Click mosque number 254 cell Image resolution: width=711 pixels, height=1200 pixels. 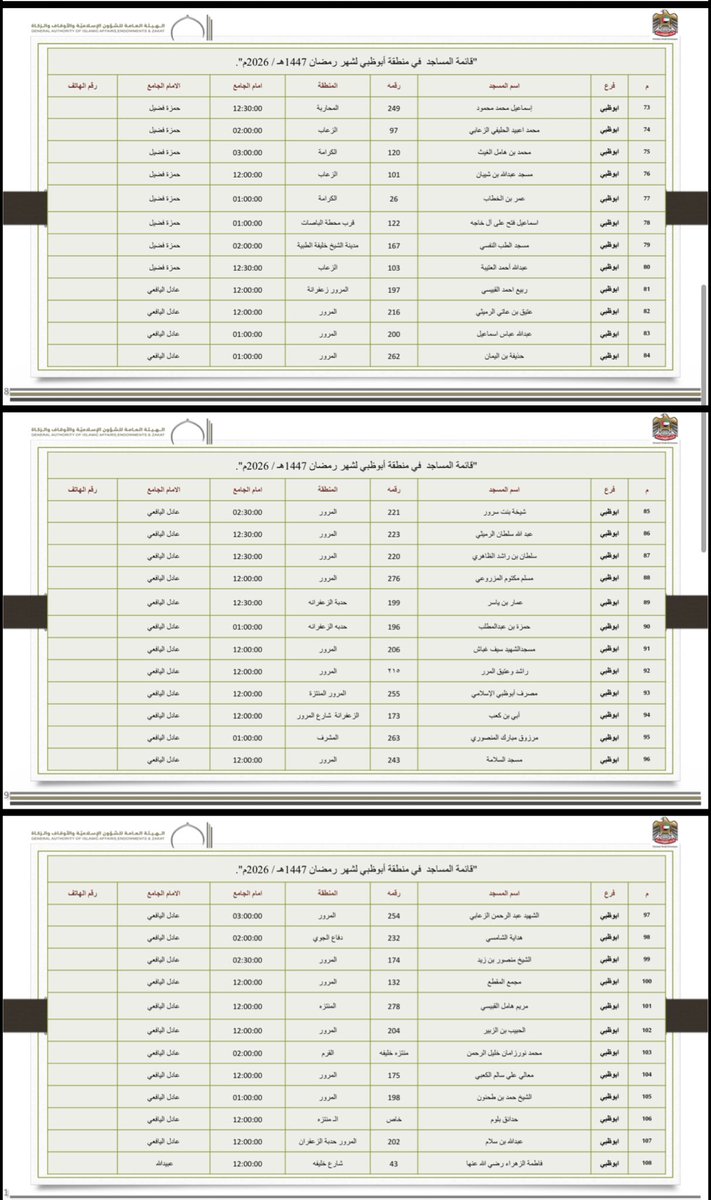pos(394,915)
